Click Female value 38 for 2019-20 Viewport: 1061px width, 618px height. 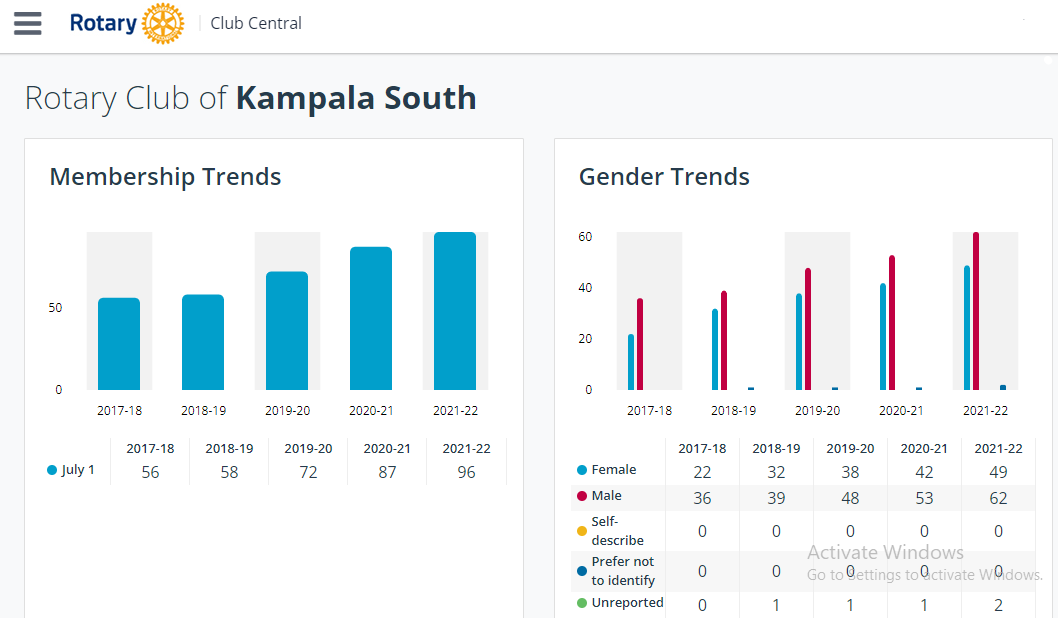click(x=851, y=472)
